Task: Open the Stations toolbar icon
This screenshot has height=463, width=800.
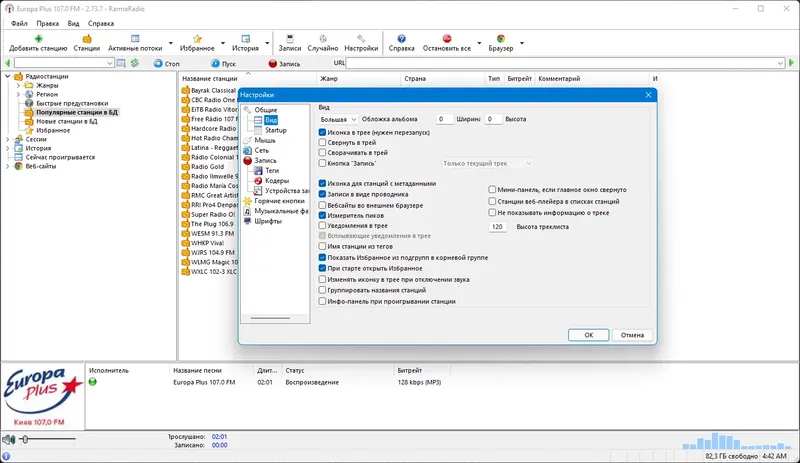Action: pos(87,39)
